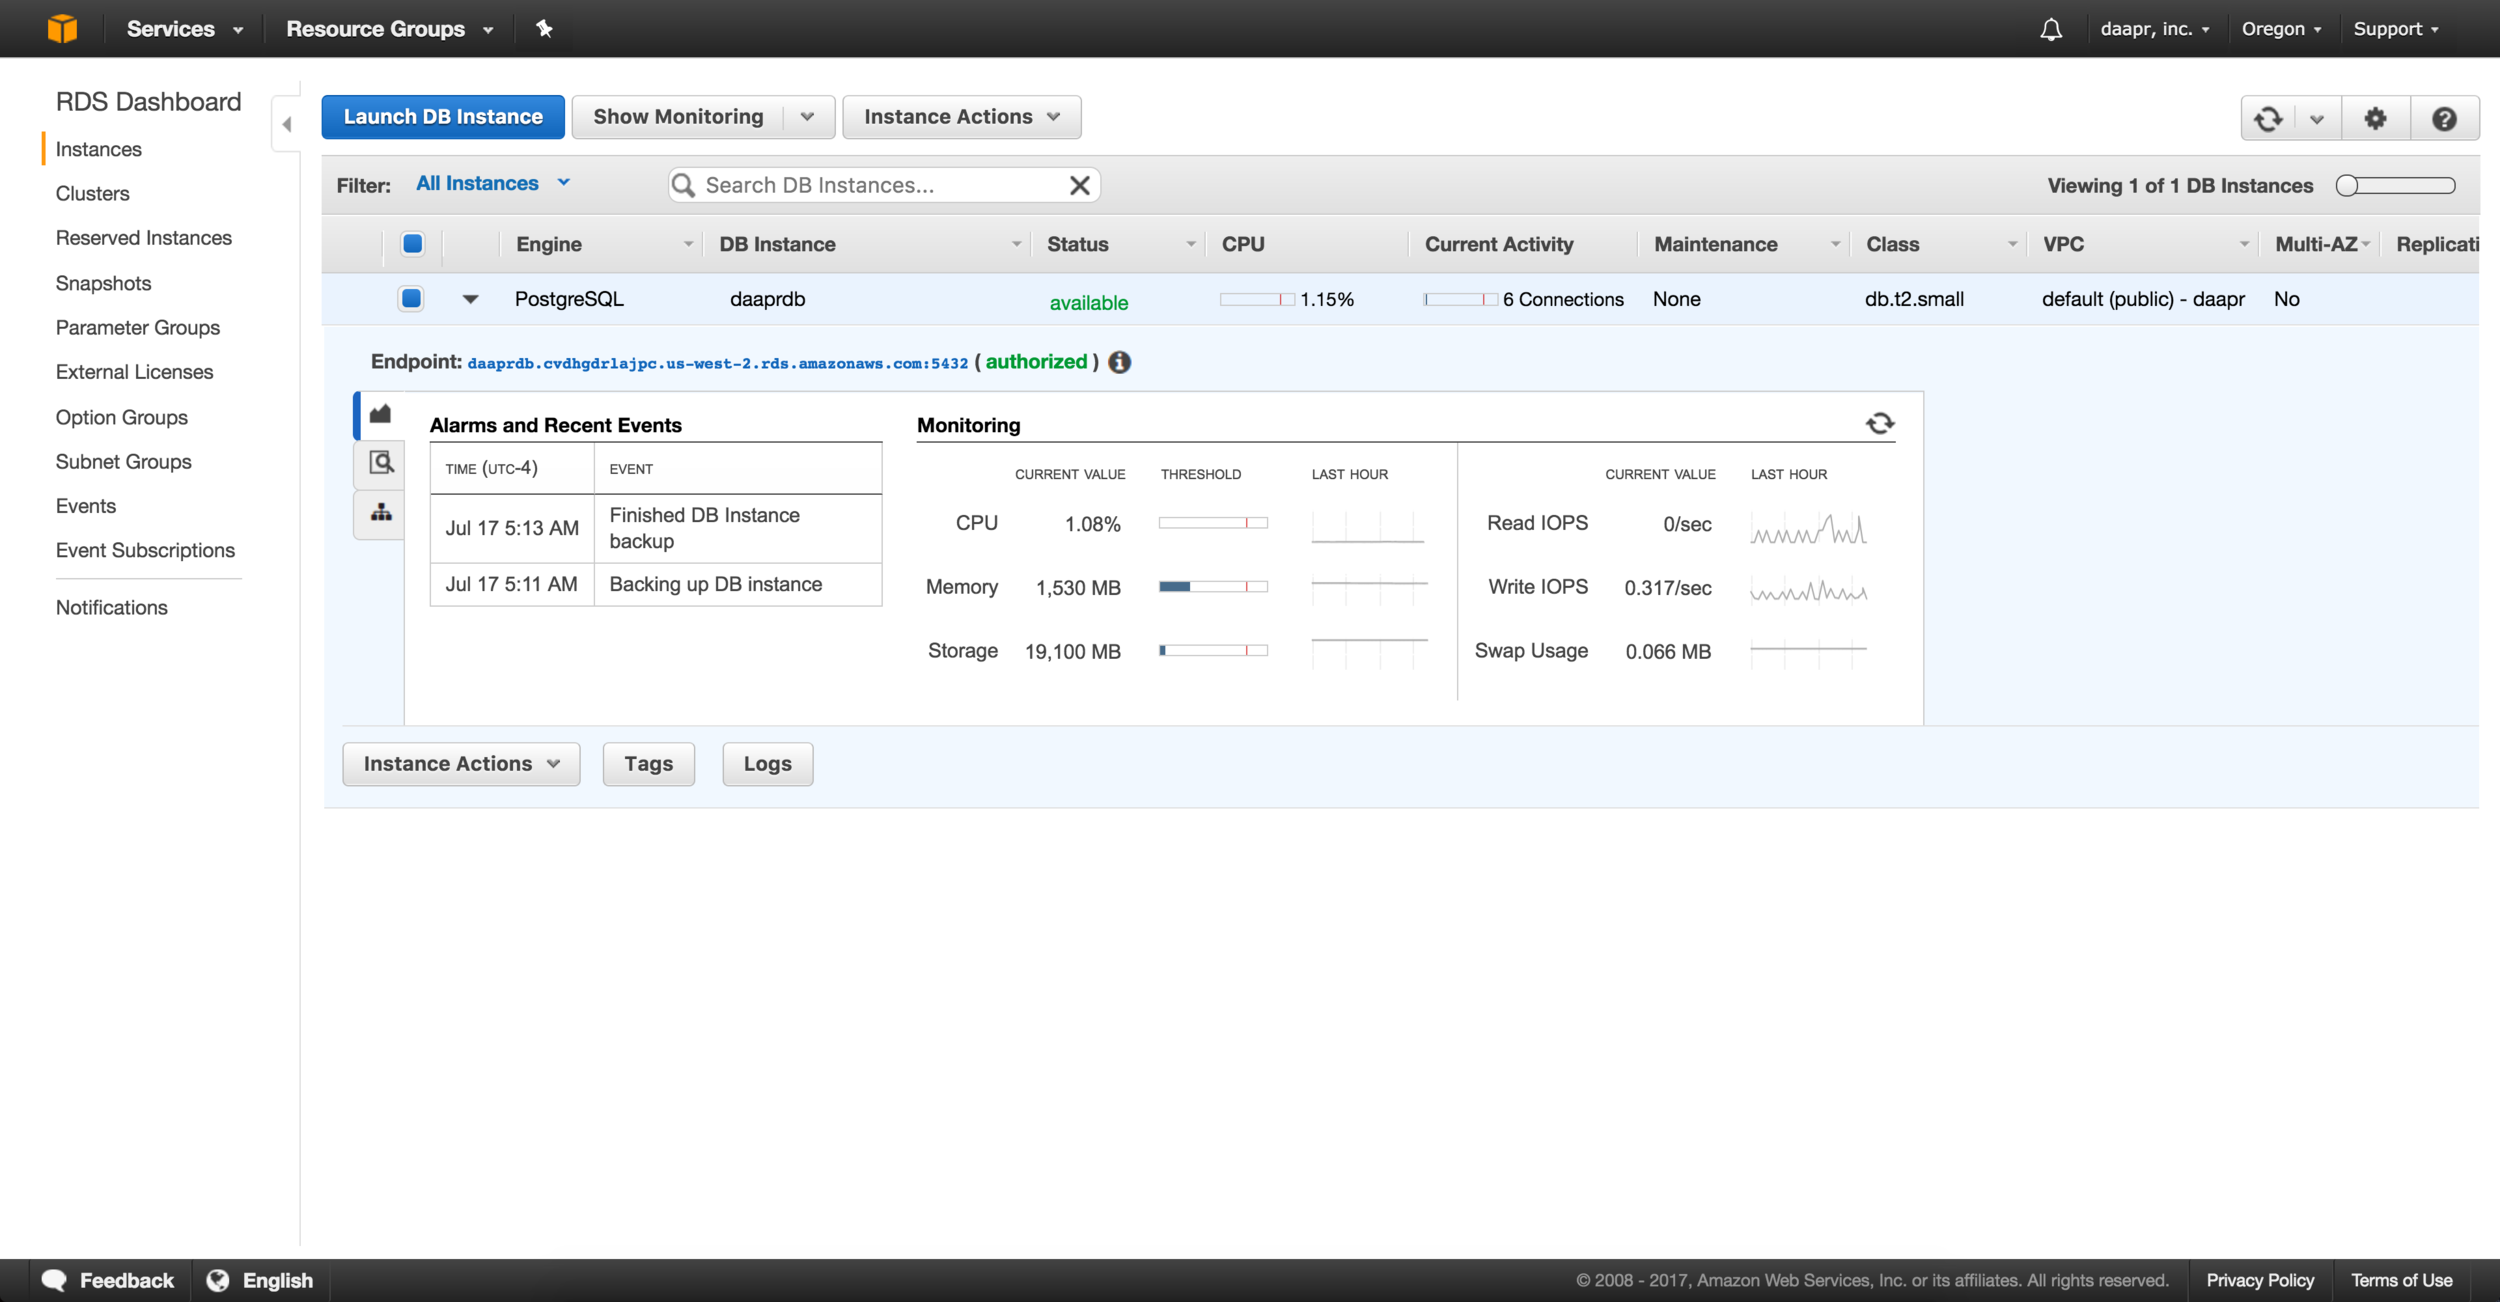Collapse the sidebar with the left arrow

287,124
